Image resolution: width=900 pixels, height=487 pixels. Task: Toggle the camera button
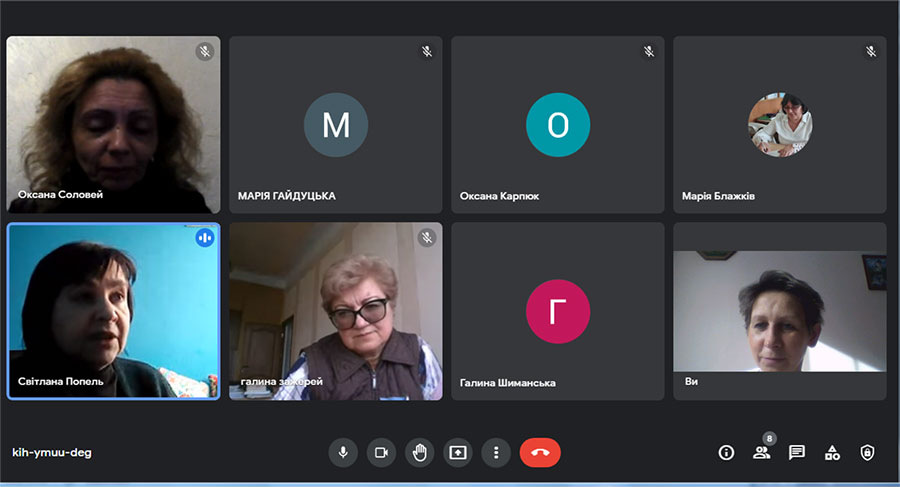pos(381,453)
